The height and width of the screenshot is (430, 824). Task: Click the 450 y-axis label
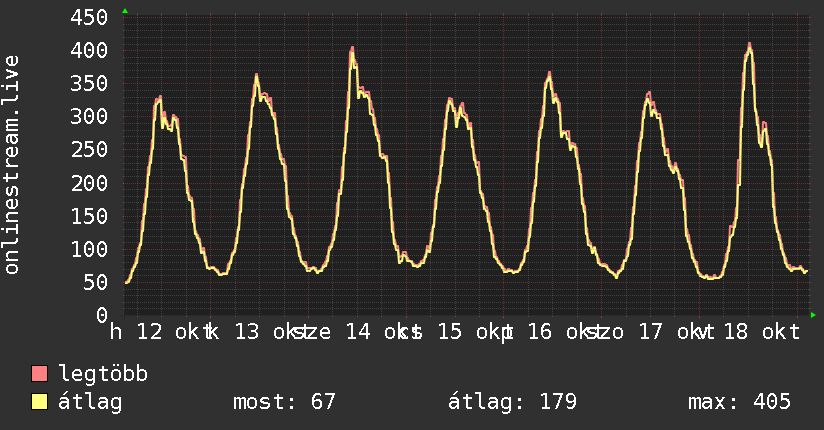[89, 17]
